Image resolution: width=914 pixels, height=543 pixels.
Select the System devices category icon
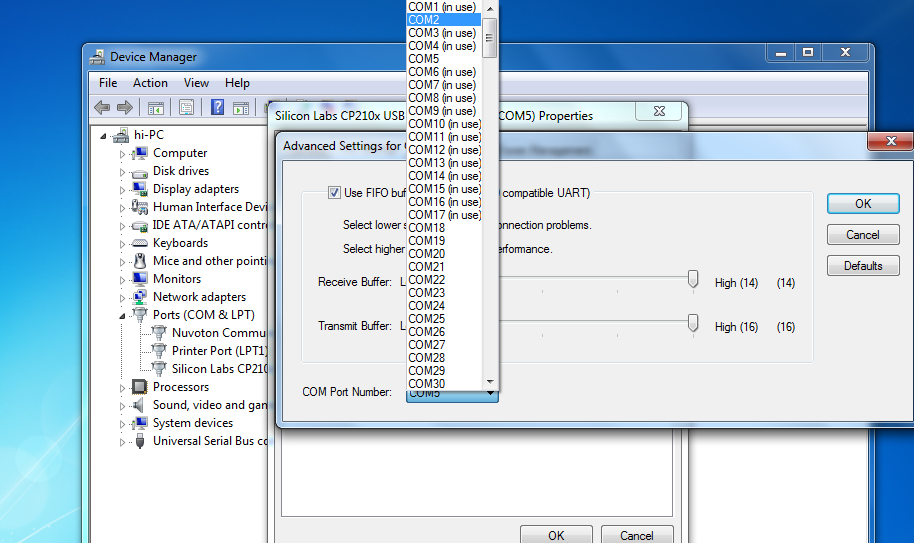[x=140, y=423]
